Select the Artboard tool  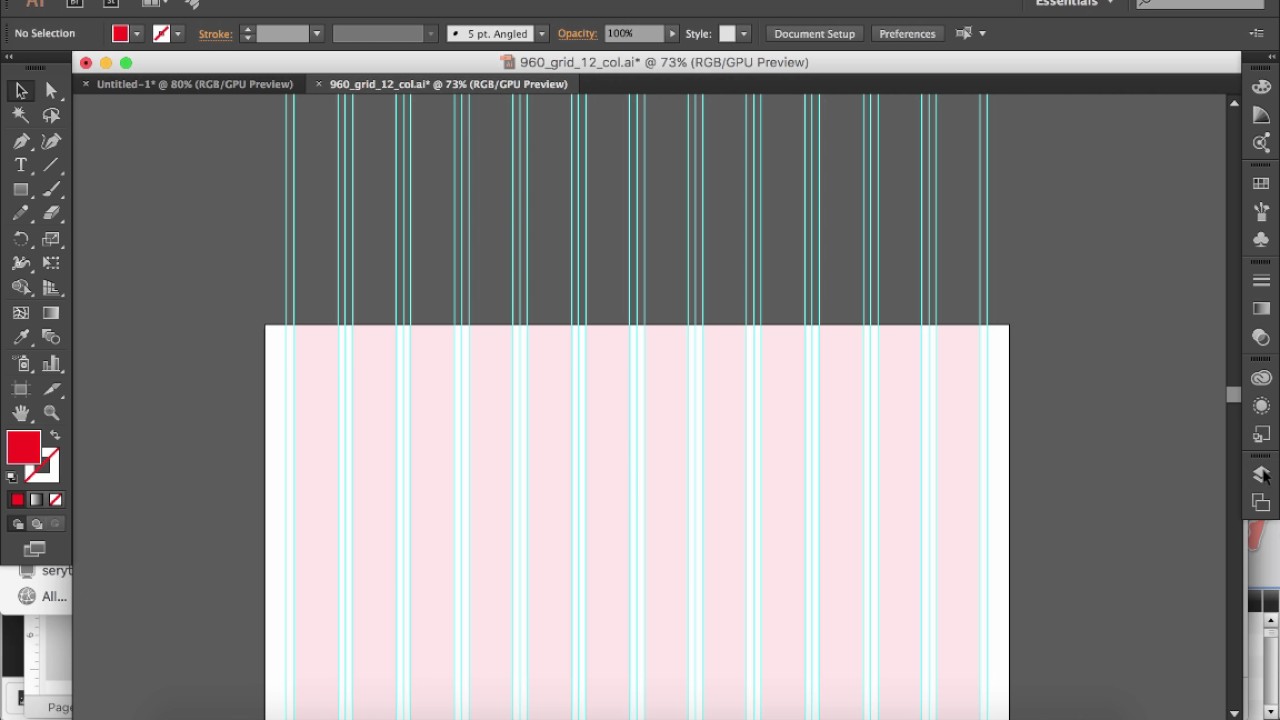tap(21, 389)
